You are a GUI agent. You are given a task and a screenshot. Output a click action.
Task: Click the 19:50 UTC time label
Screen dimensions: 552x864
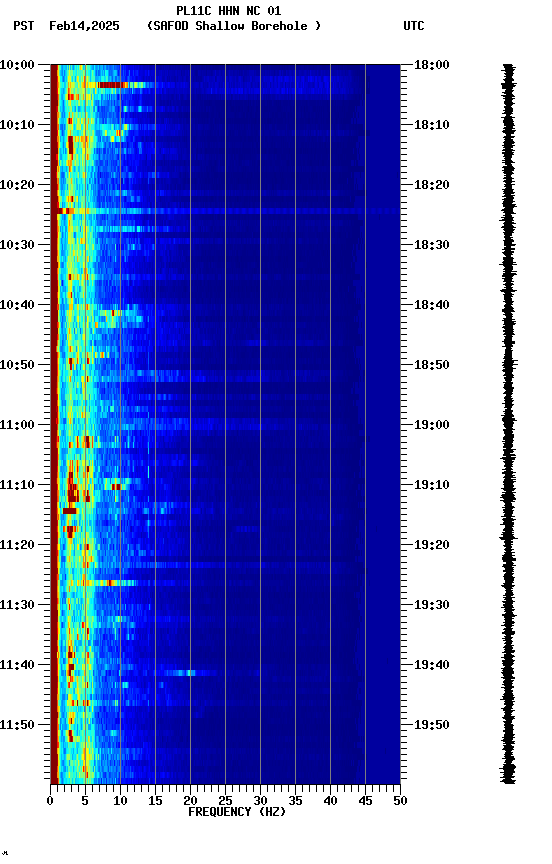click(x=432, y=726)
